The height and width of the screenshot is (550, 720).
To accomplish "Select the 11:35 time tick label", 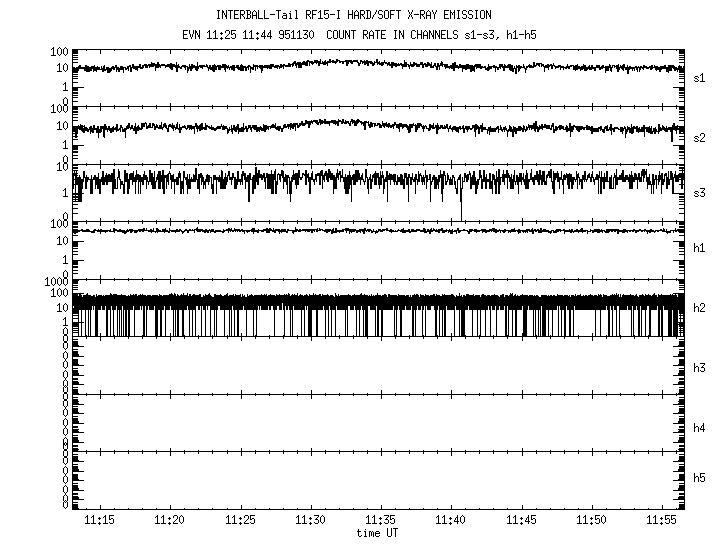I will (381, 521).
